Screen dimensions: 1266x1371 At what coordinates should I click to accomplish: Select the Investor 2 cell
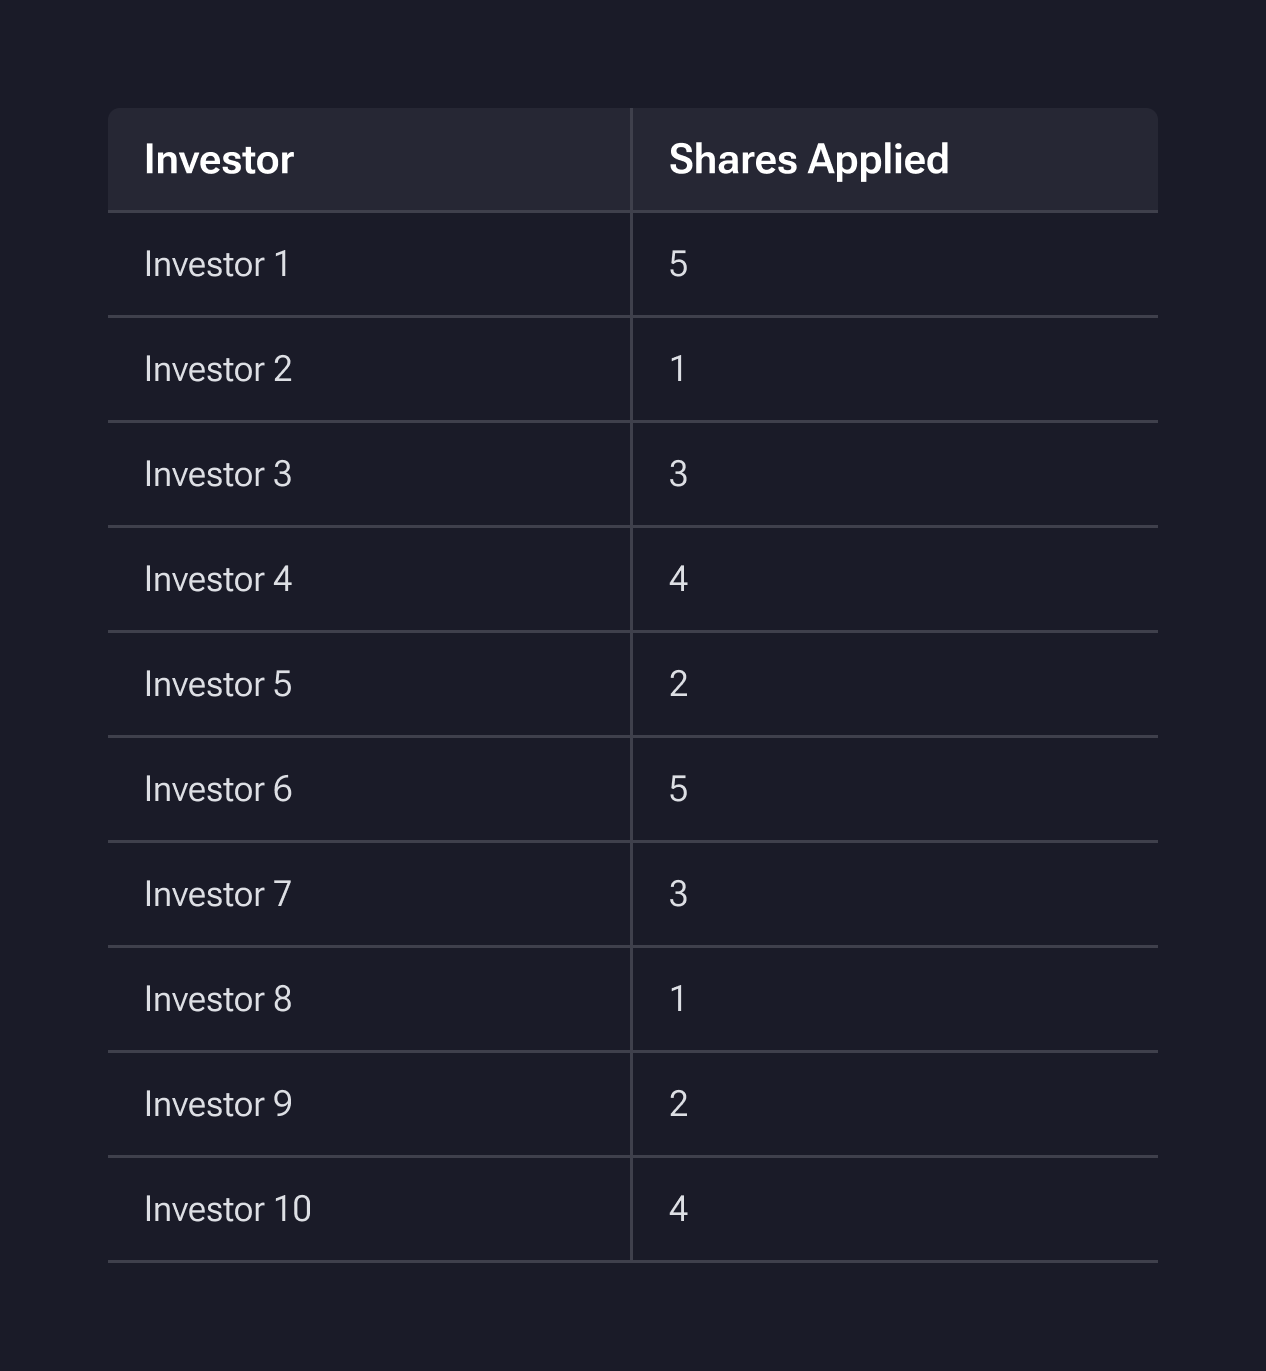[218, 369]
